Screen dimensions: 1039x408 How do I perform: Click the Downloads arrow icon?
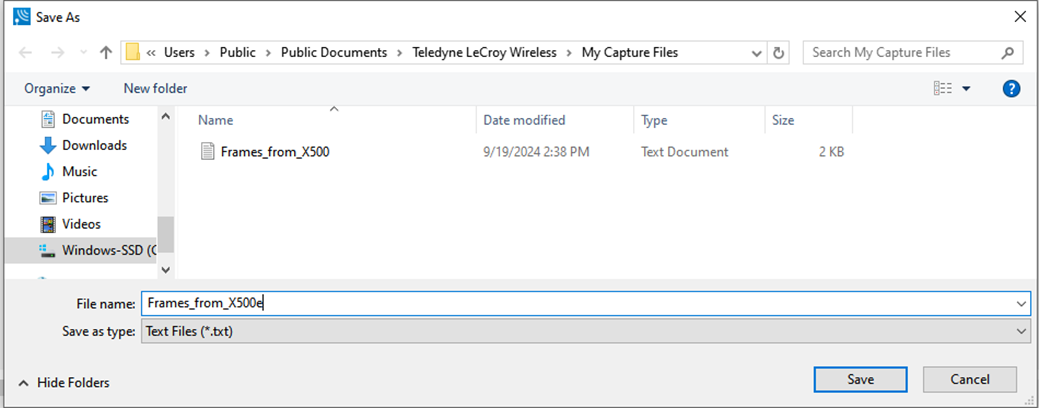pos(48,145)
